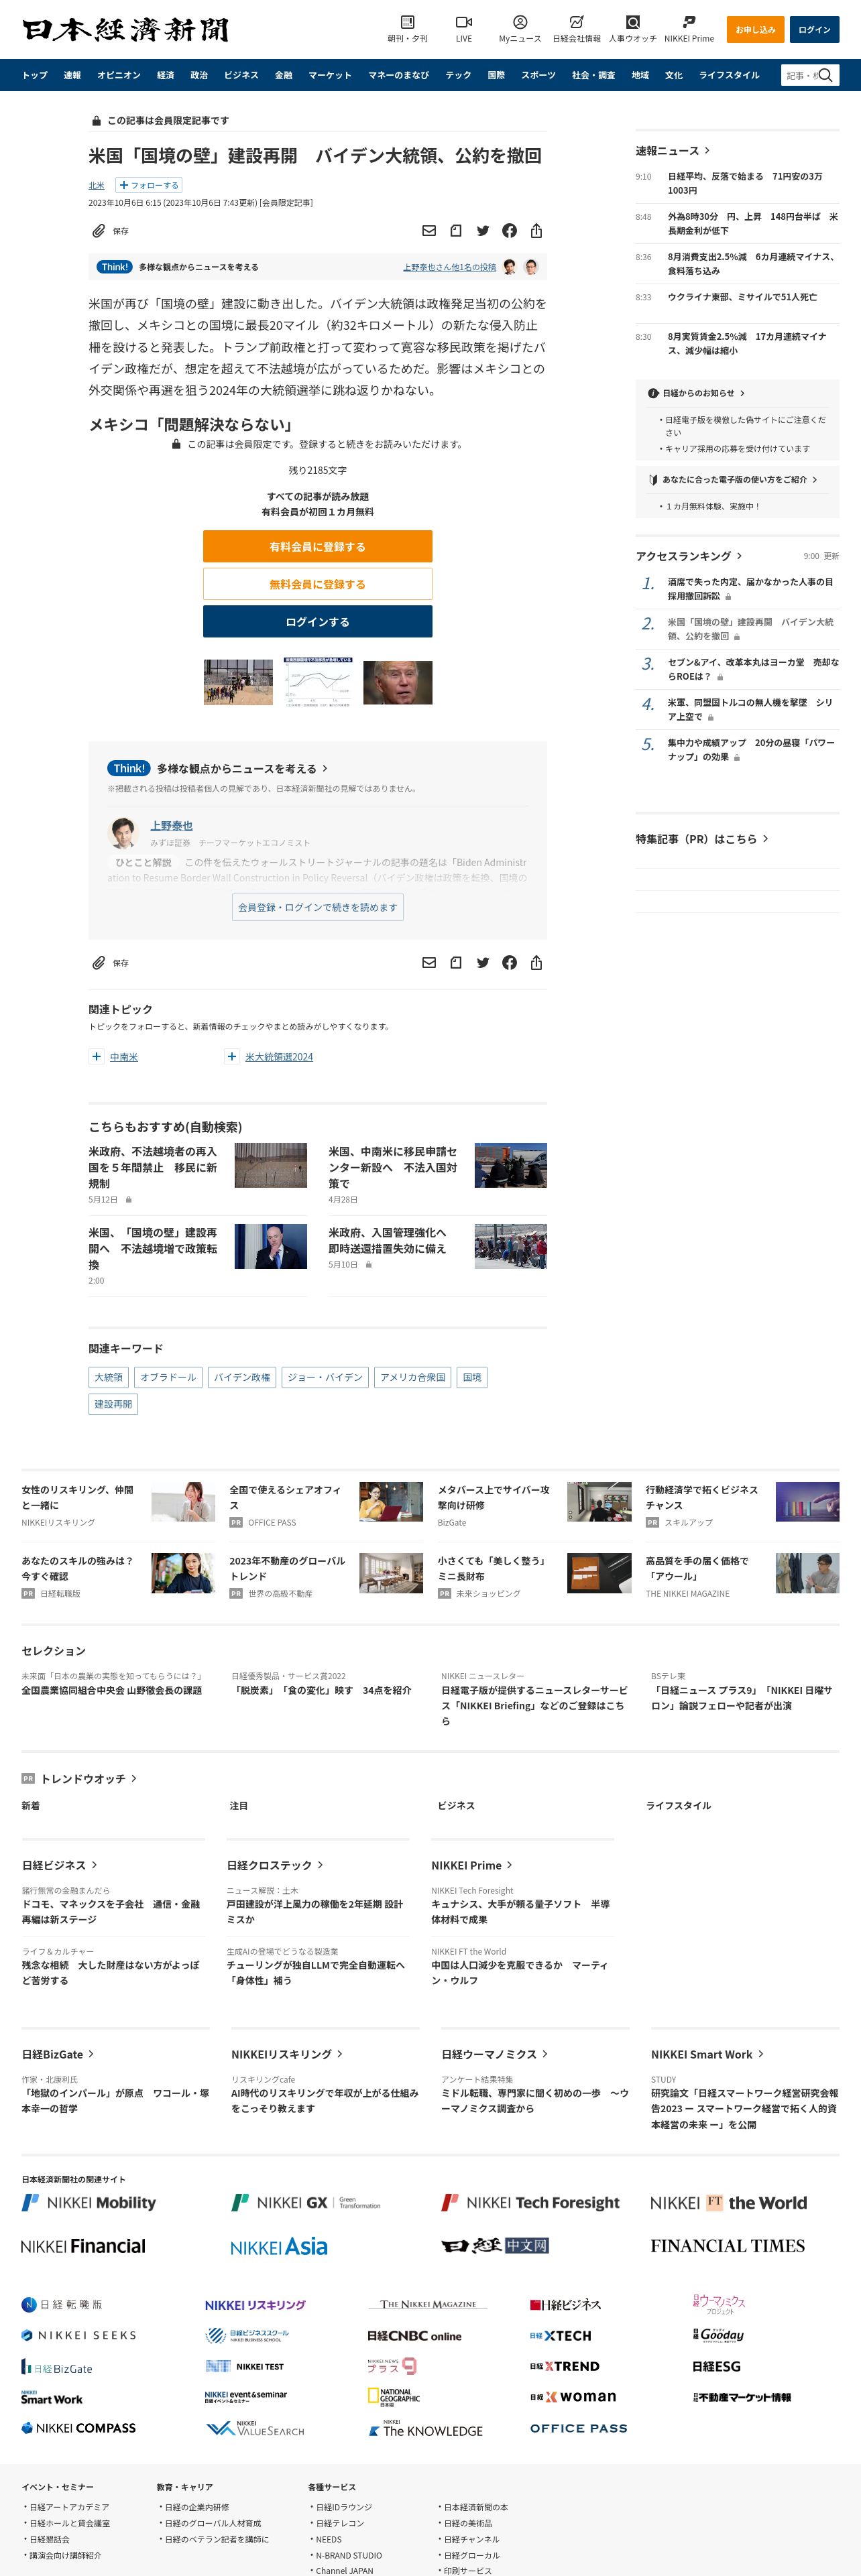Viewport: 861px width, 2576px height.
Task: Select スポーツ in navigation bar
Action: (x=538, y=75)
